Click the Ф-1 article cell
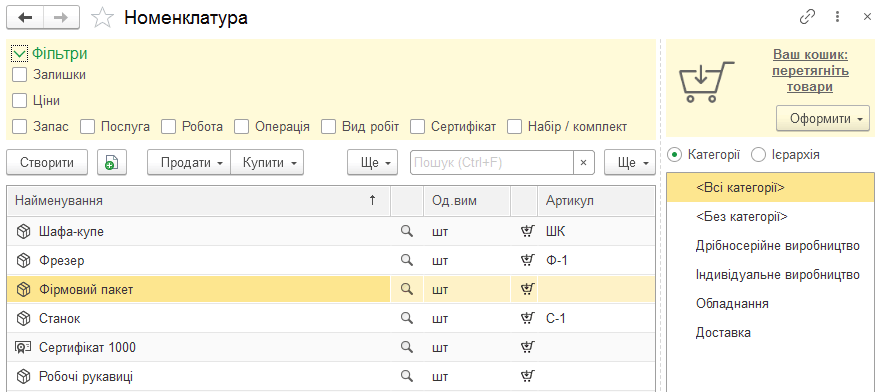This screenshot has height=392, width=876. click(x=596, y=260)
